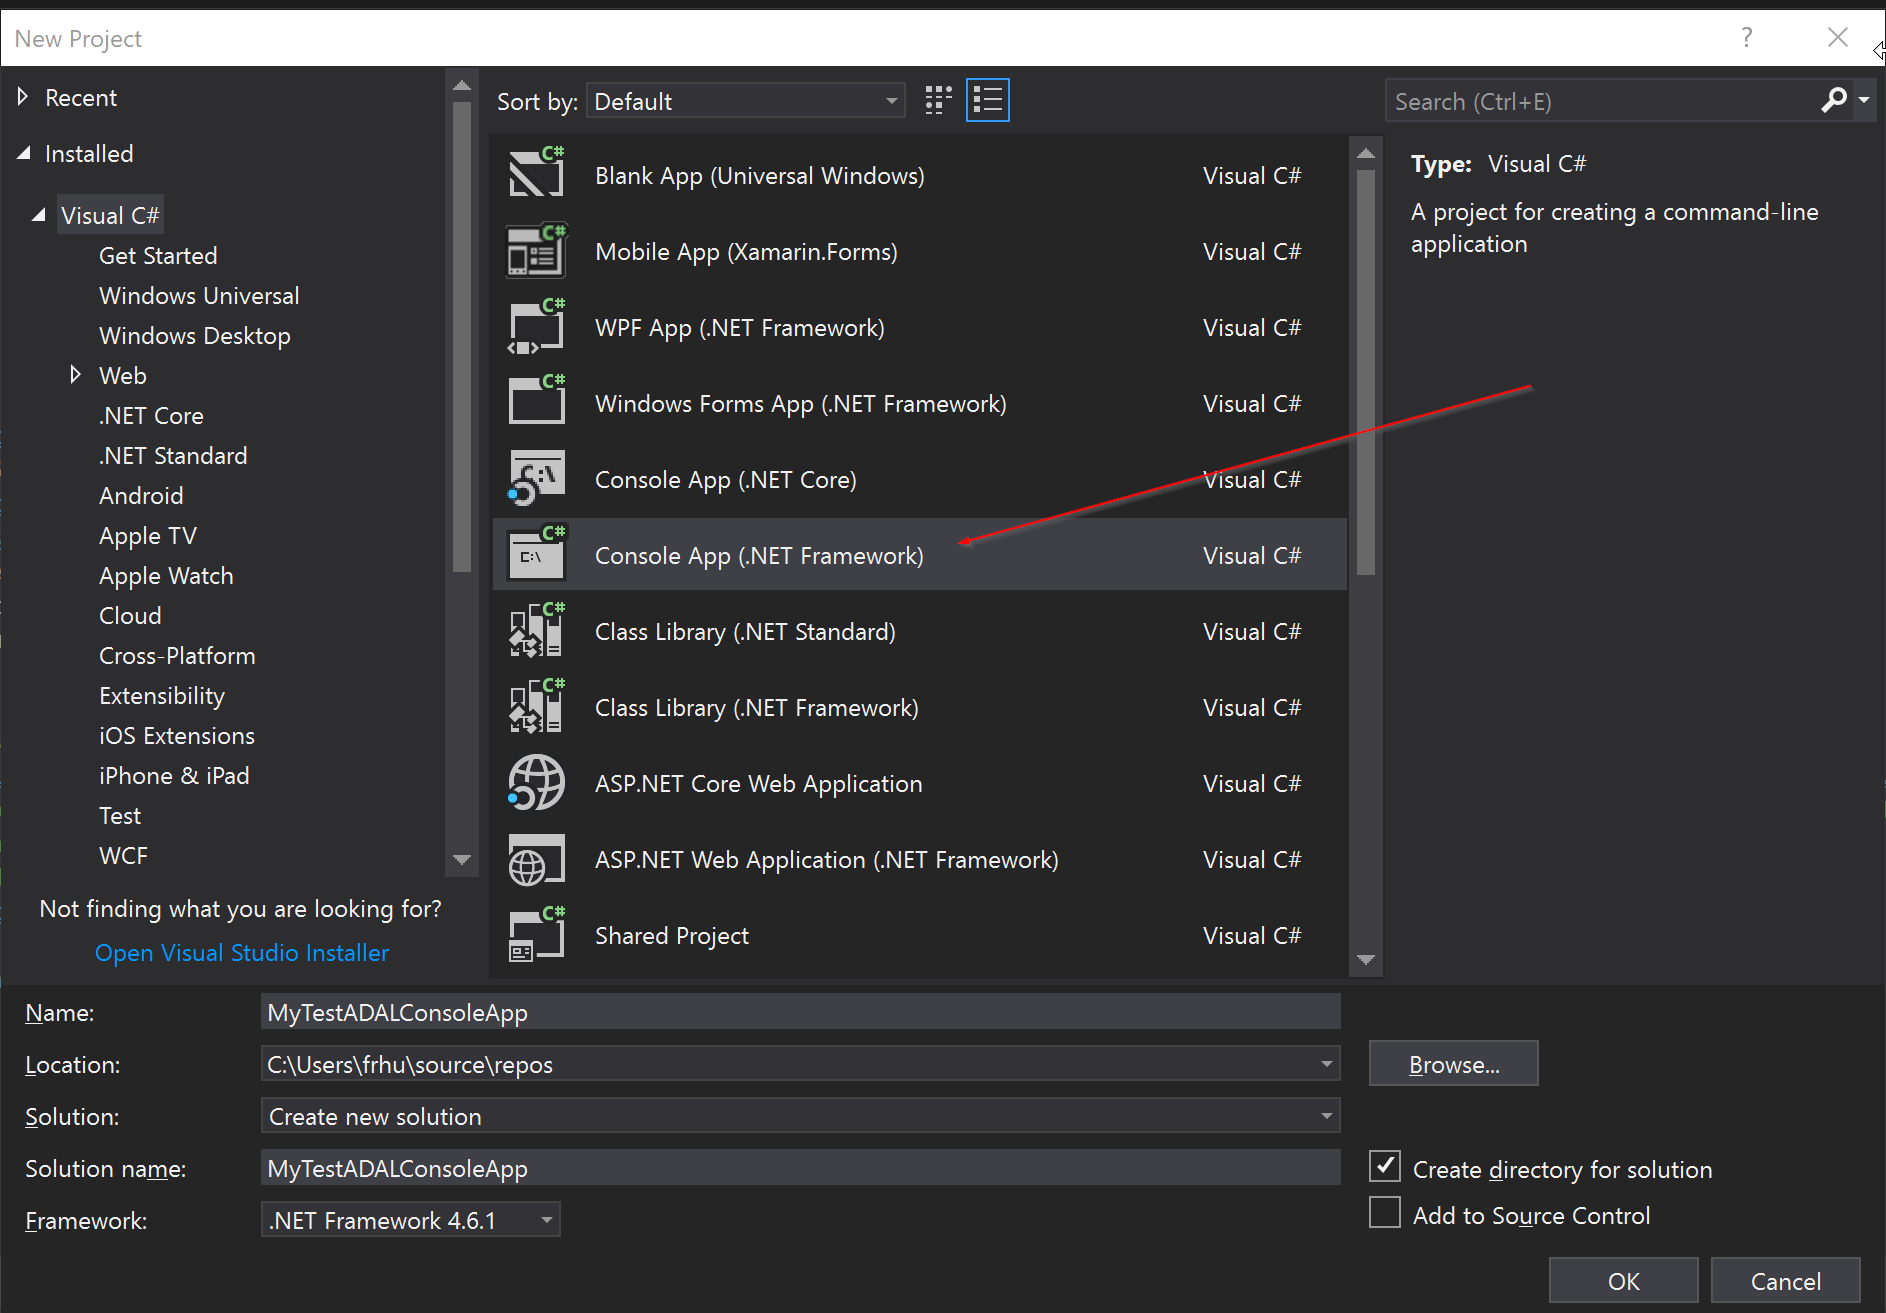Select 'Class Library (.NET Standard)' template name

(x=745, y=631)
